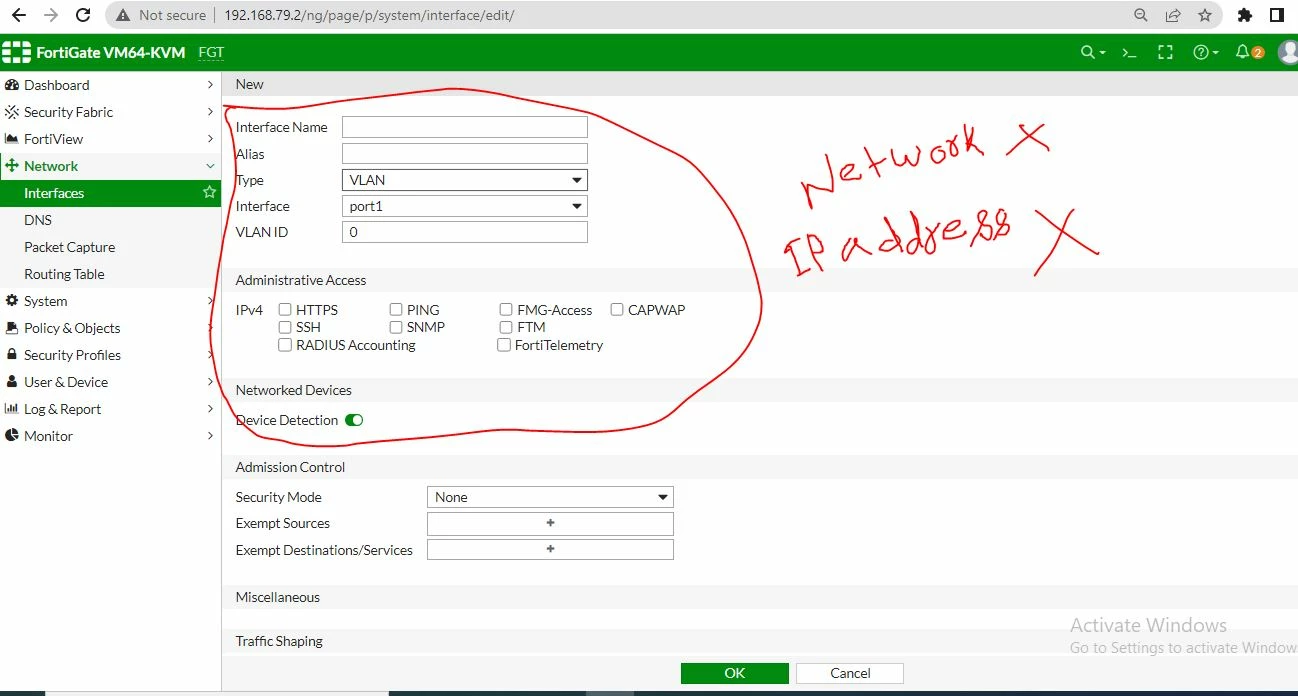The width and height of the screenshot is (1298, 696).
Task: Focus the Alias text field
Action: [465, 154]
